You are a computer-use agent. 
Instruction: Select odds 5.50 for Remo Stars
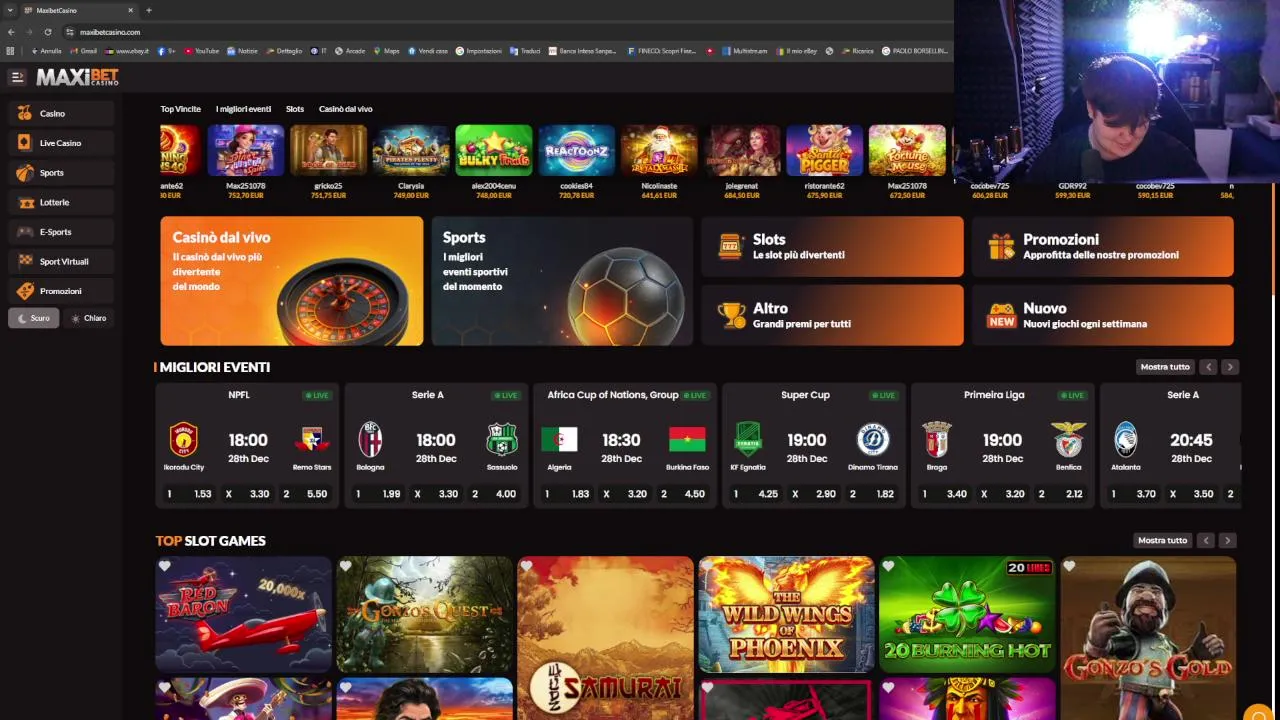pos(306,494)
